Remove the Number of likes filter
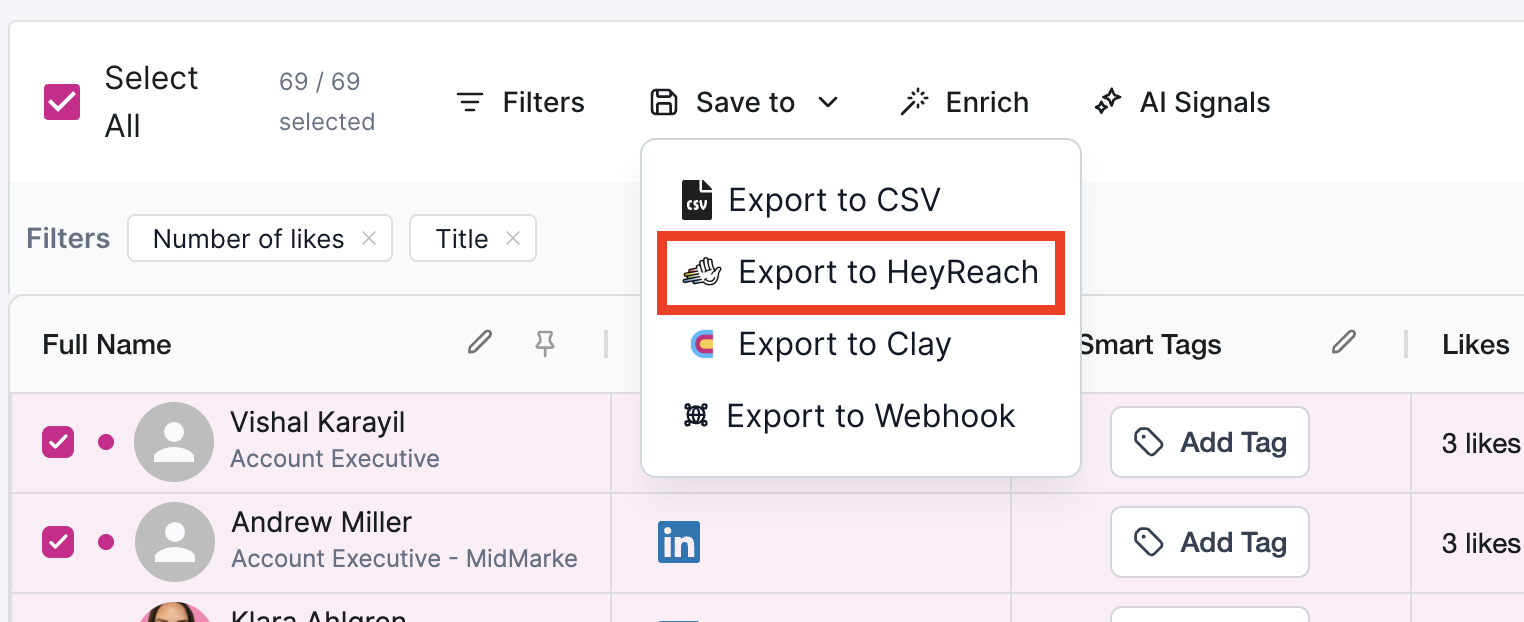This screenshot has width=1524, height=622. (x=369, y=238)
